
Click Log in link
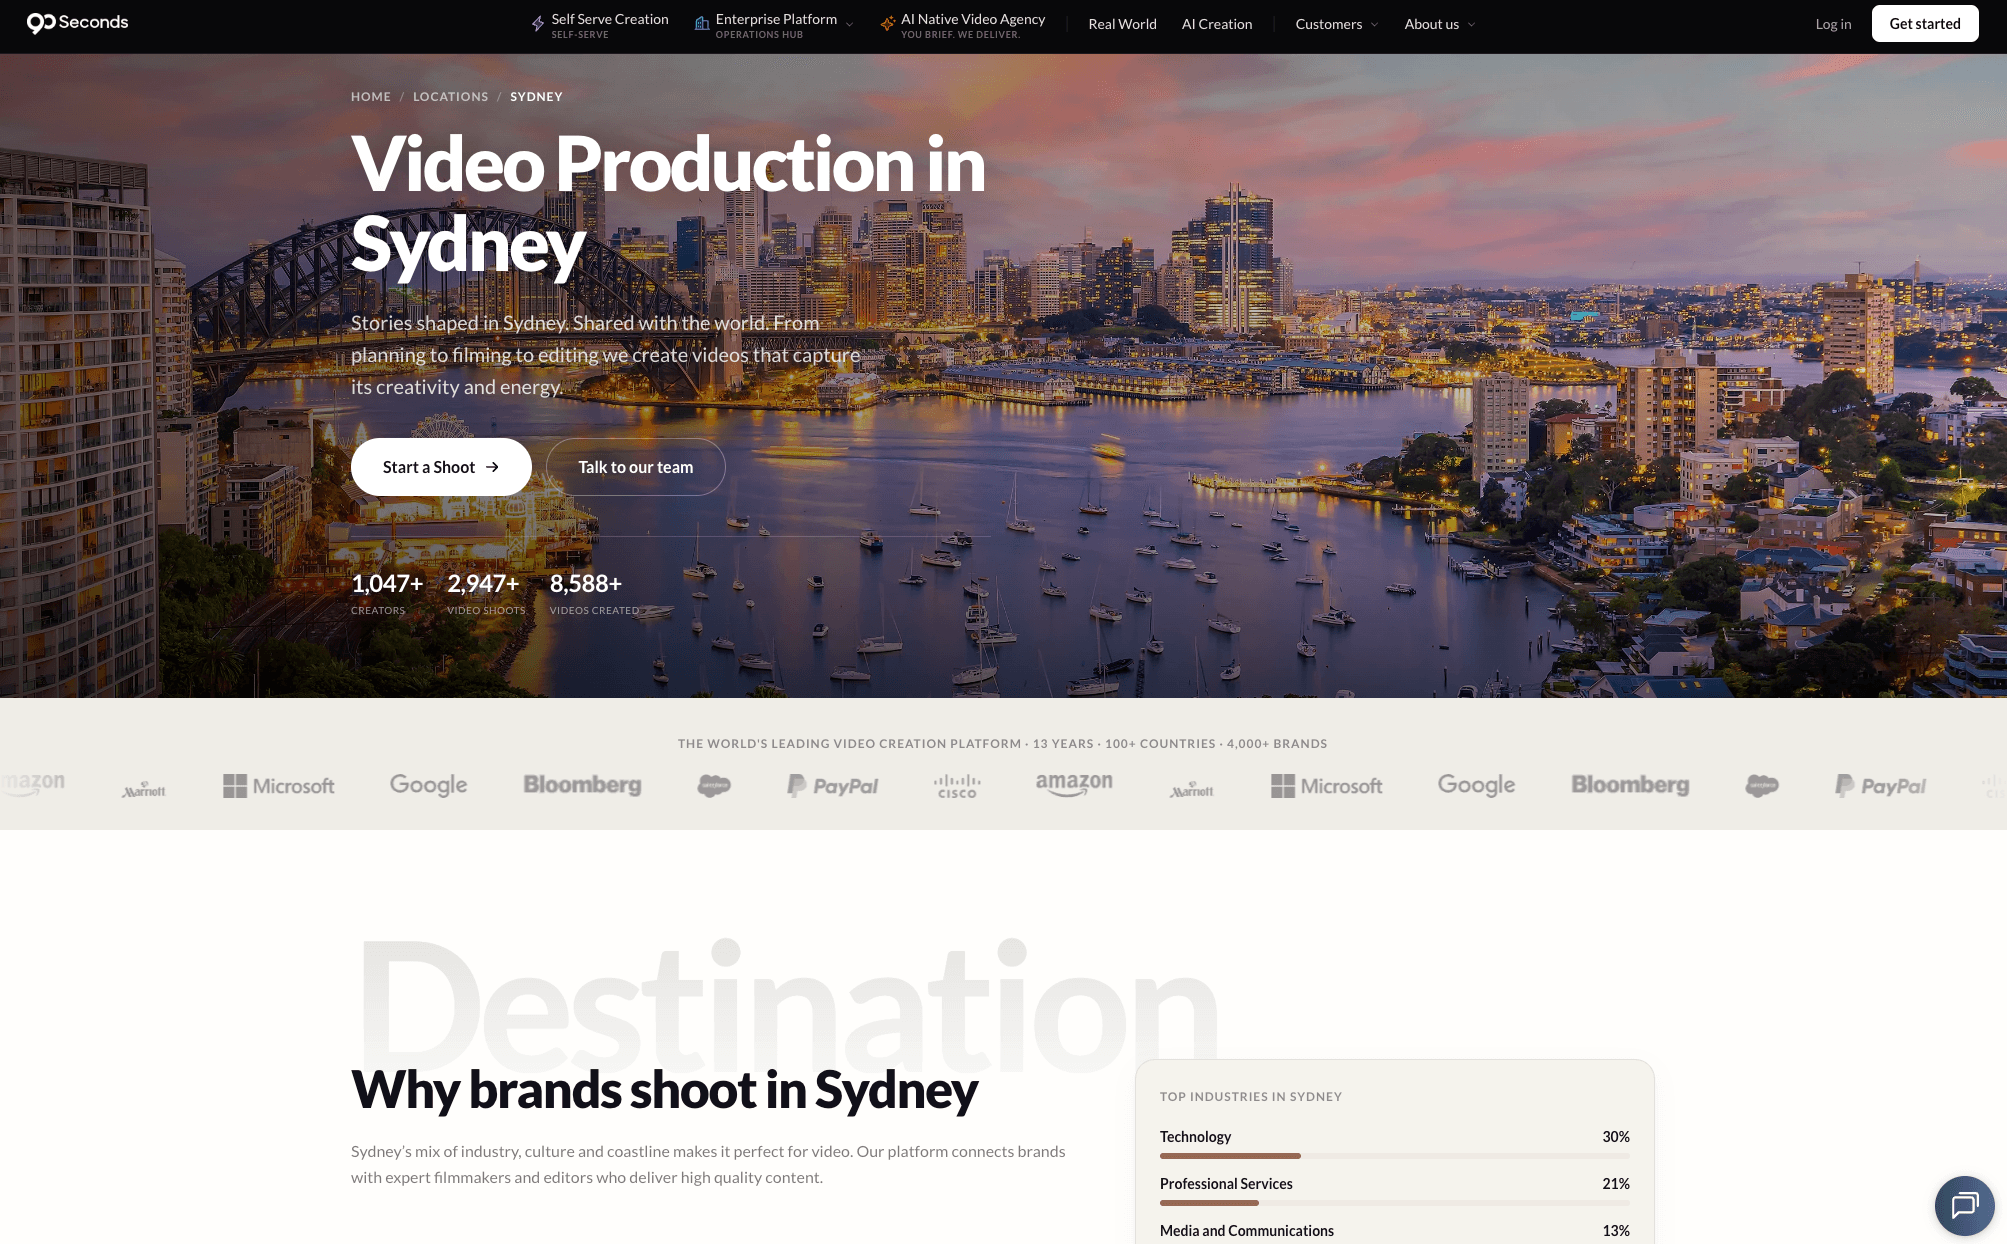click(x=1833, y=24)
